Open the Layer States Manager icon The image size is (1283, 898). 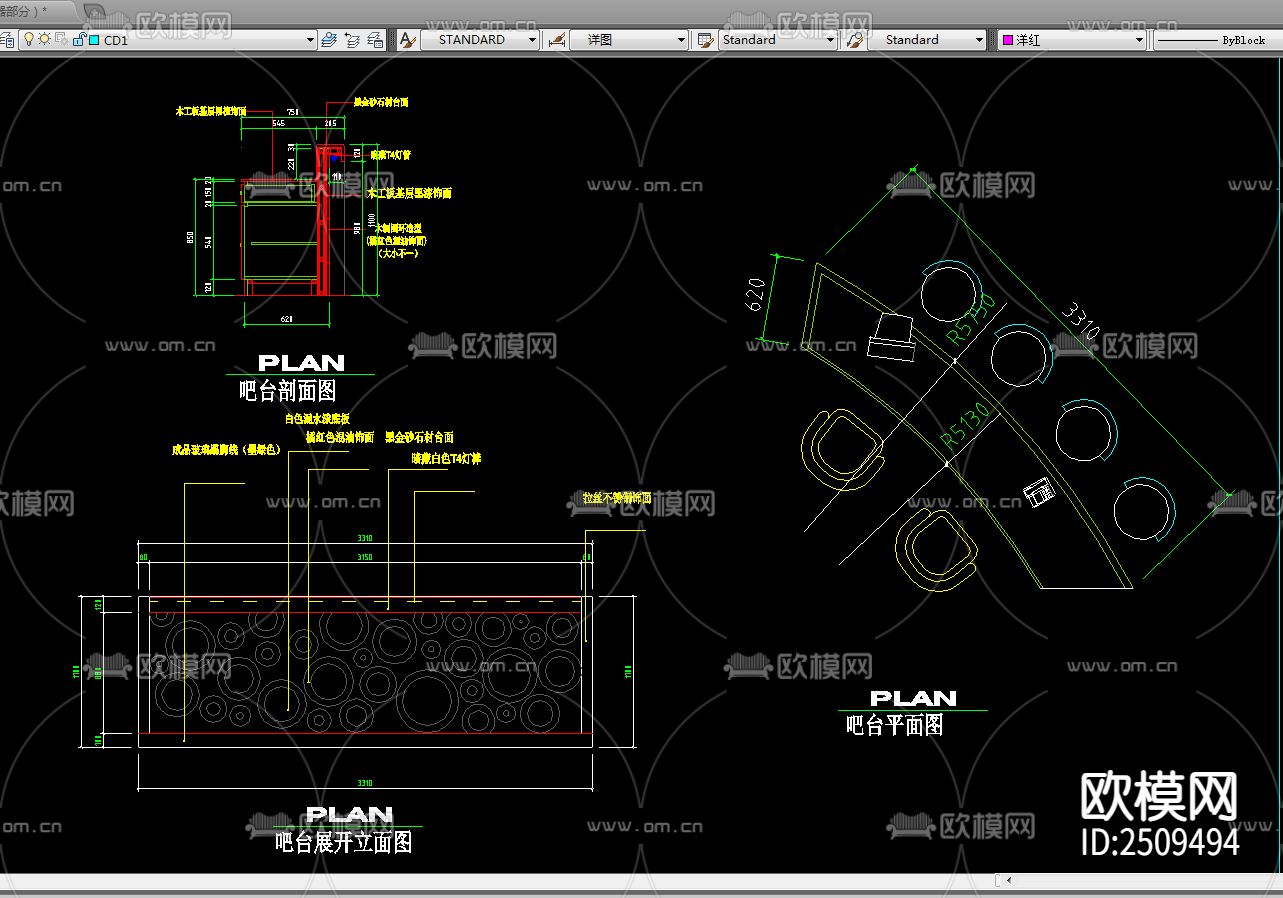coord(375,40)
